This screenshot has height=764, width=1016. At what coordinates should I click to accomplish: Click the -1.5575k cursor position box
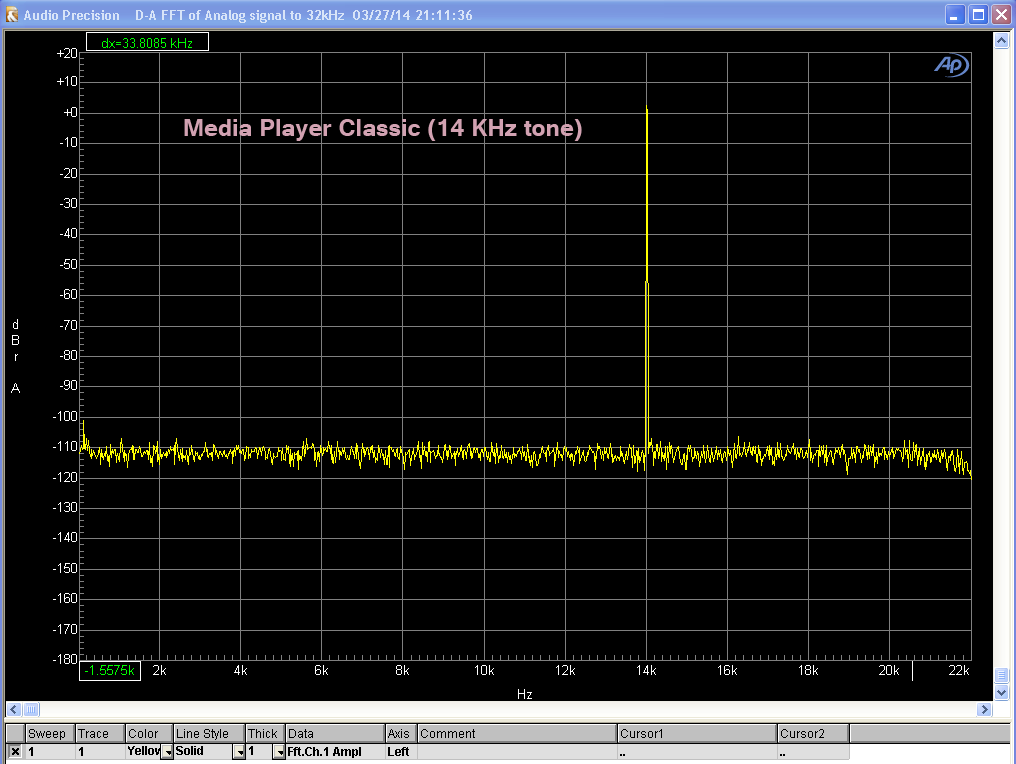111,670
